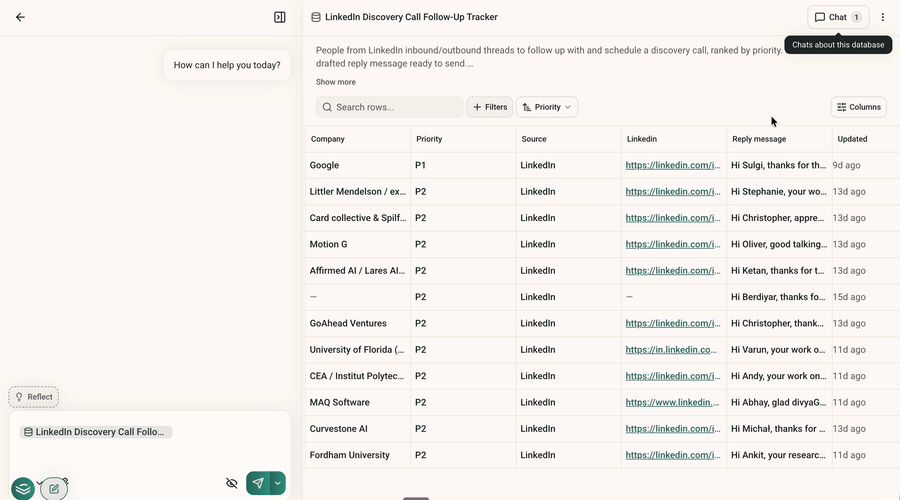Focus the Search rows field
The height and width of the screenshot is (500, 900).
(x=389, y=107)
